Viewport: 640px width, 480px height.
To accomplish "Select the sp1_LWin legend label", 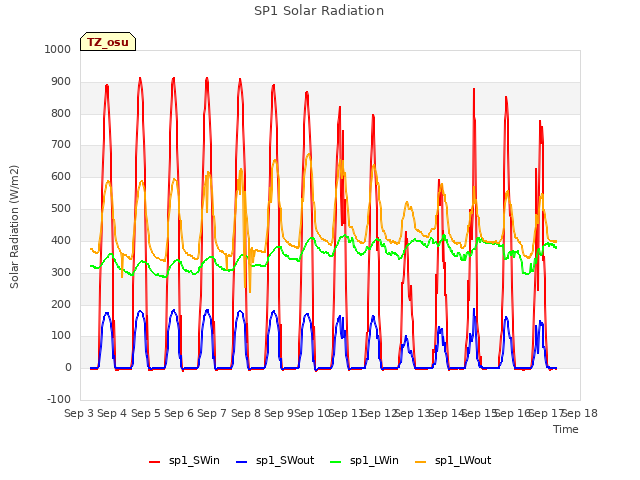I will (x=374, y=460).
